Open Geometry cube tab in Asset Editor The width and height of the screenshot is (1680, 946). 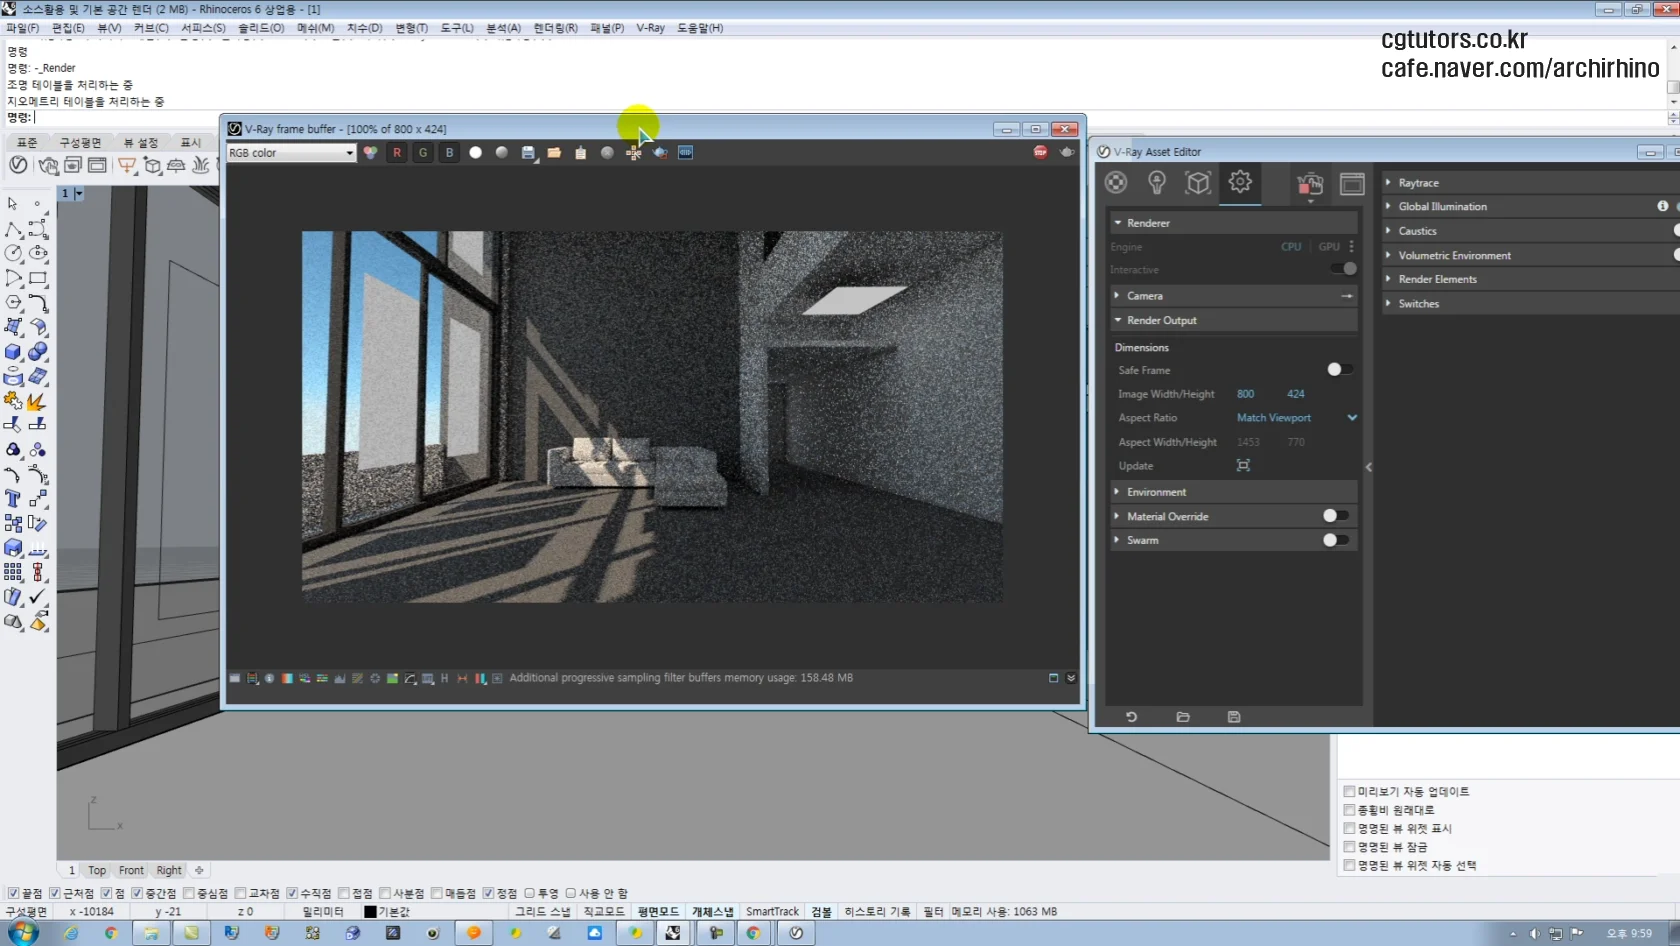(1198, 182)
